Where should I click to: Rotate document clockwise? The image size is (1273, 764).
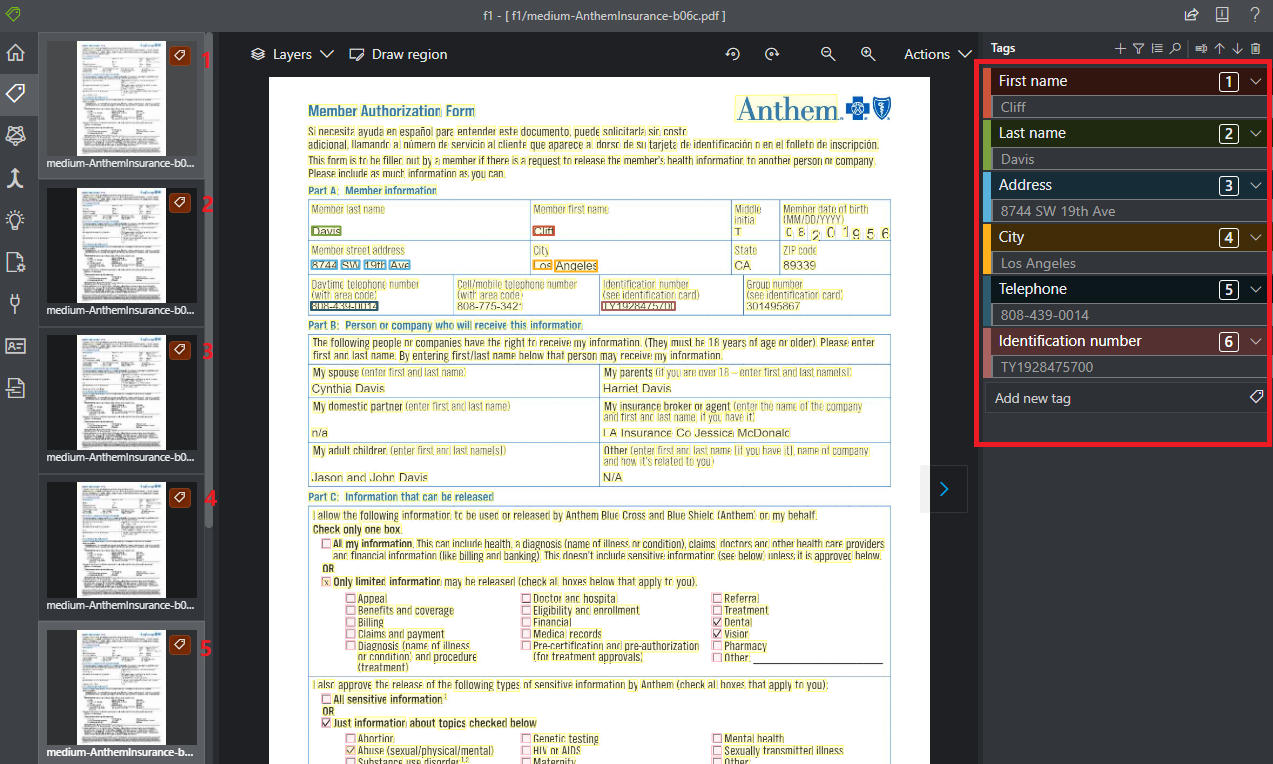[772, 54]
